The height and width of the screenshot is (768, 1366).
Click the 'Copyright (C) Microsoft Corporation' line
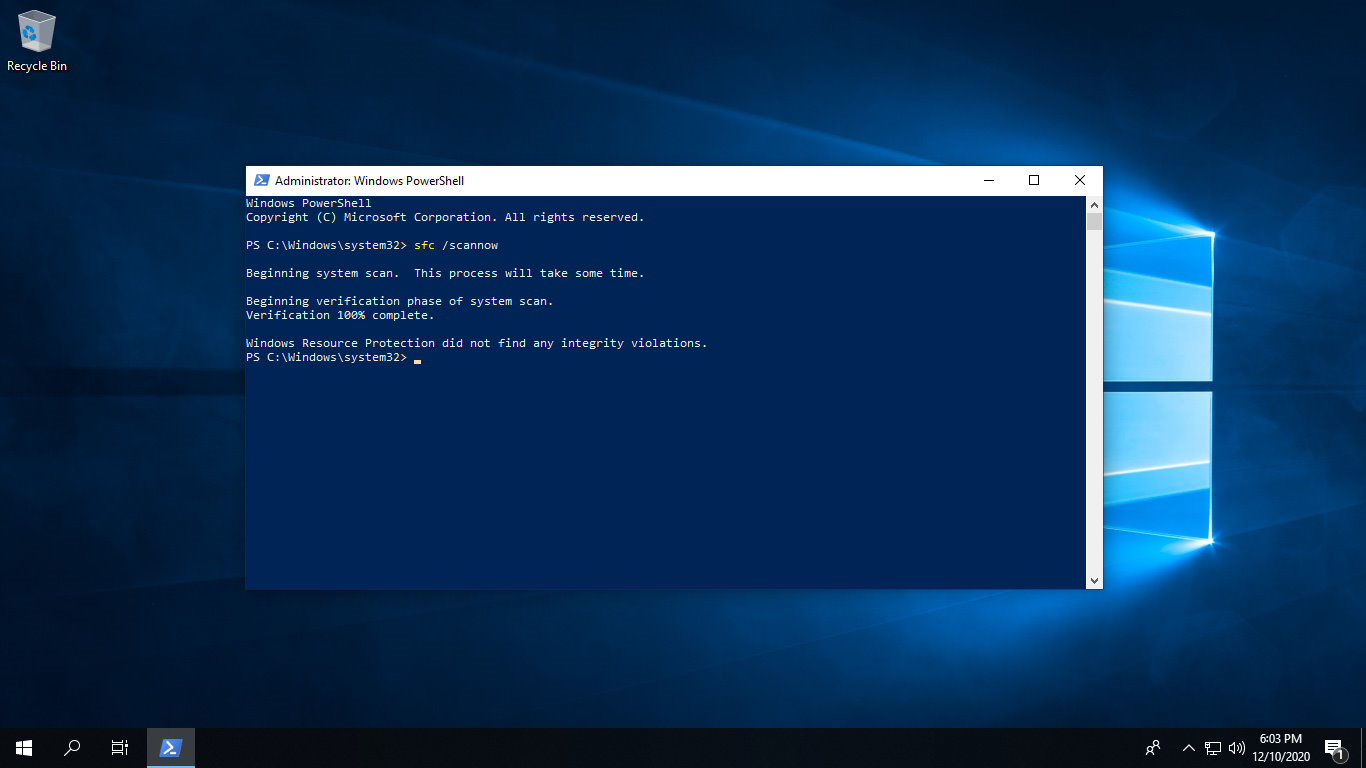[x=445, y=217]
